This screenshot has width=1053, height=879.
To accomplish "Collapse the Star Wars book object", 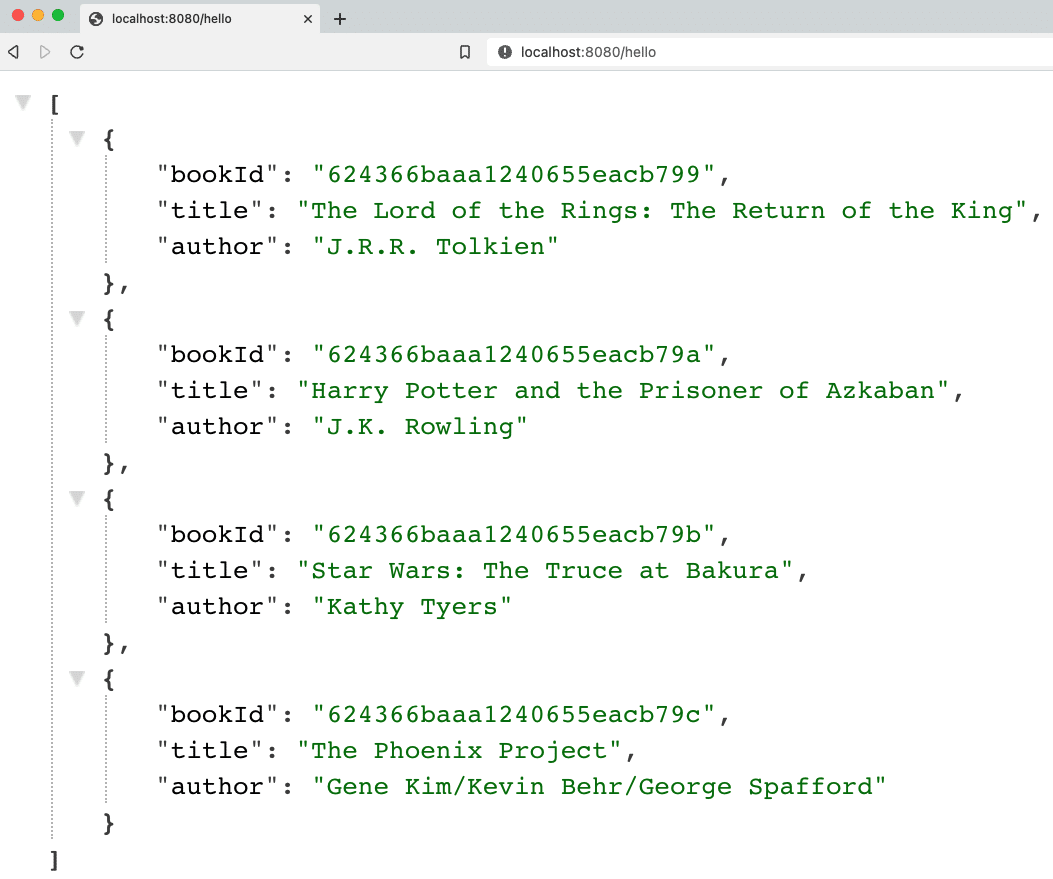I will point(76,498).
